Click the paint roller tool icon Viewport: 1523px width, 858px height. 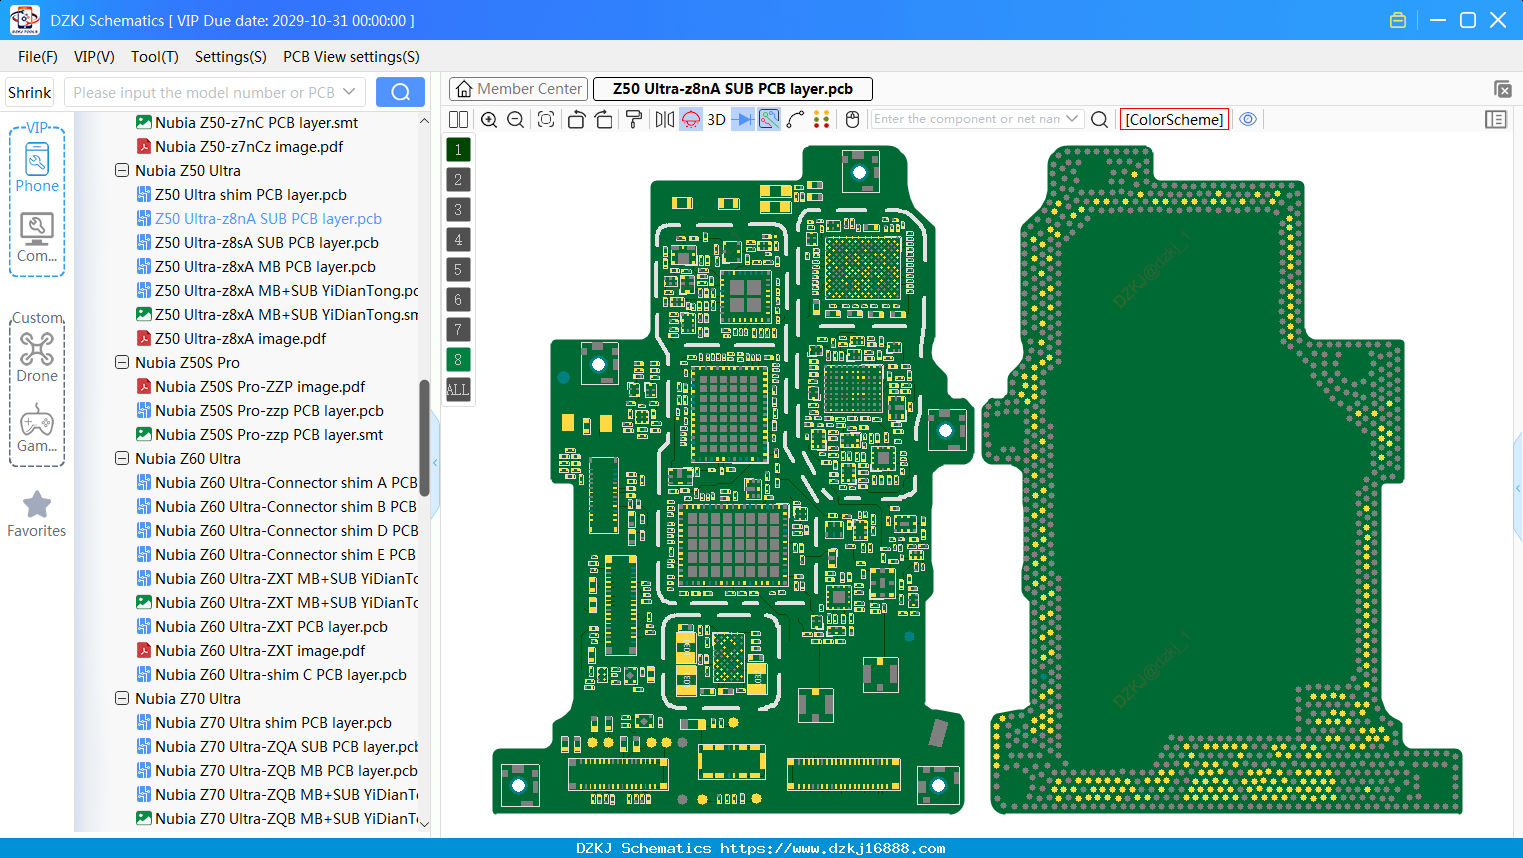(634, 119)
